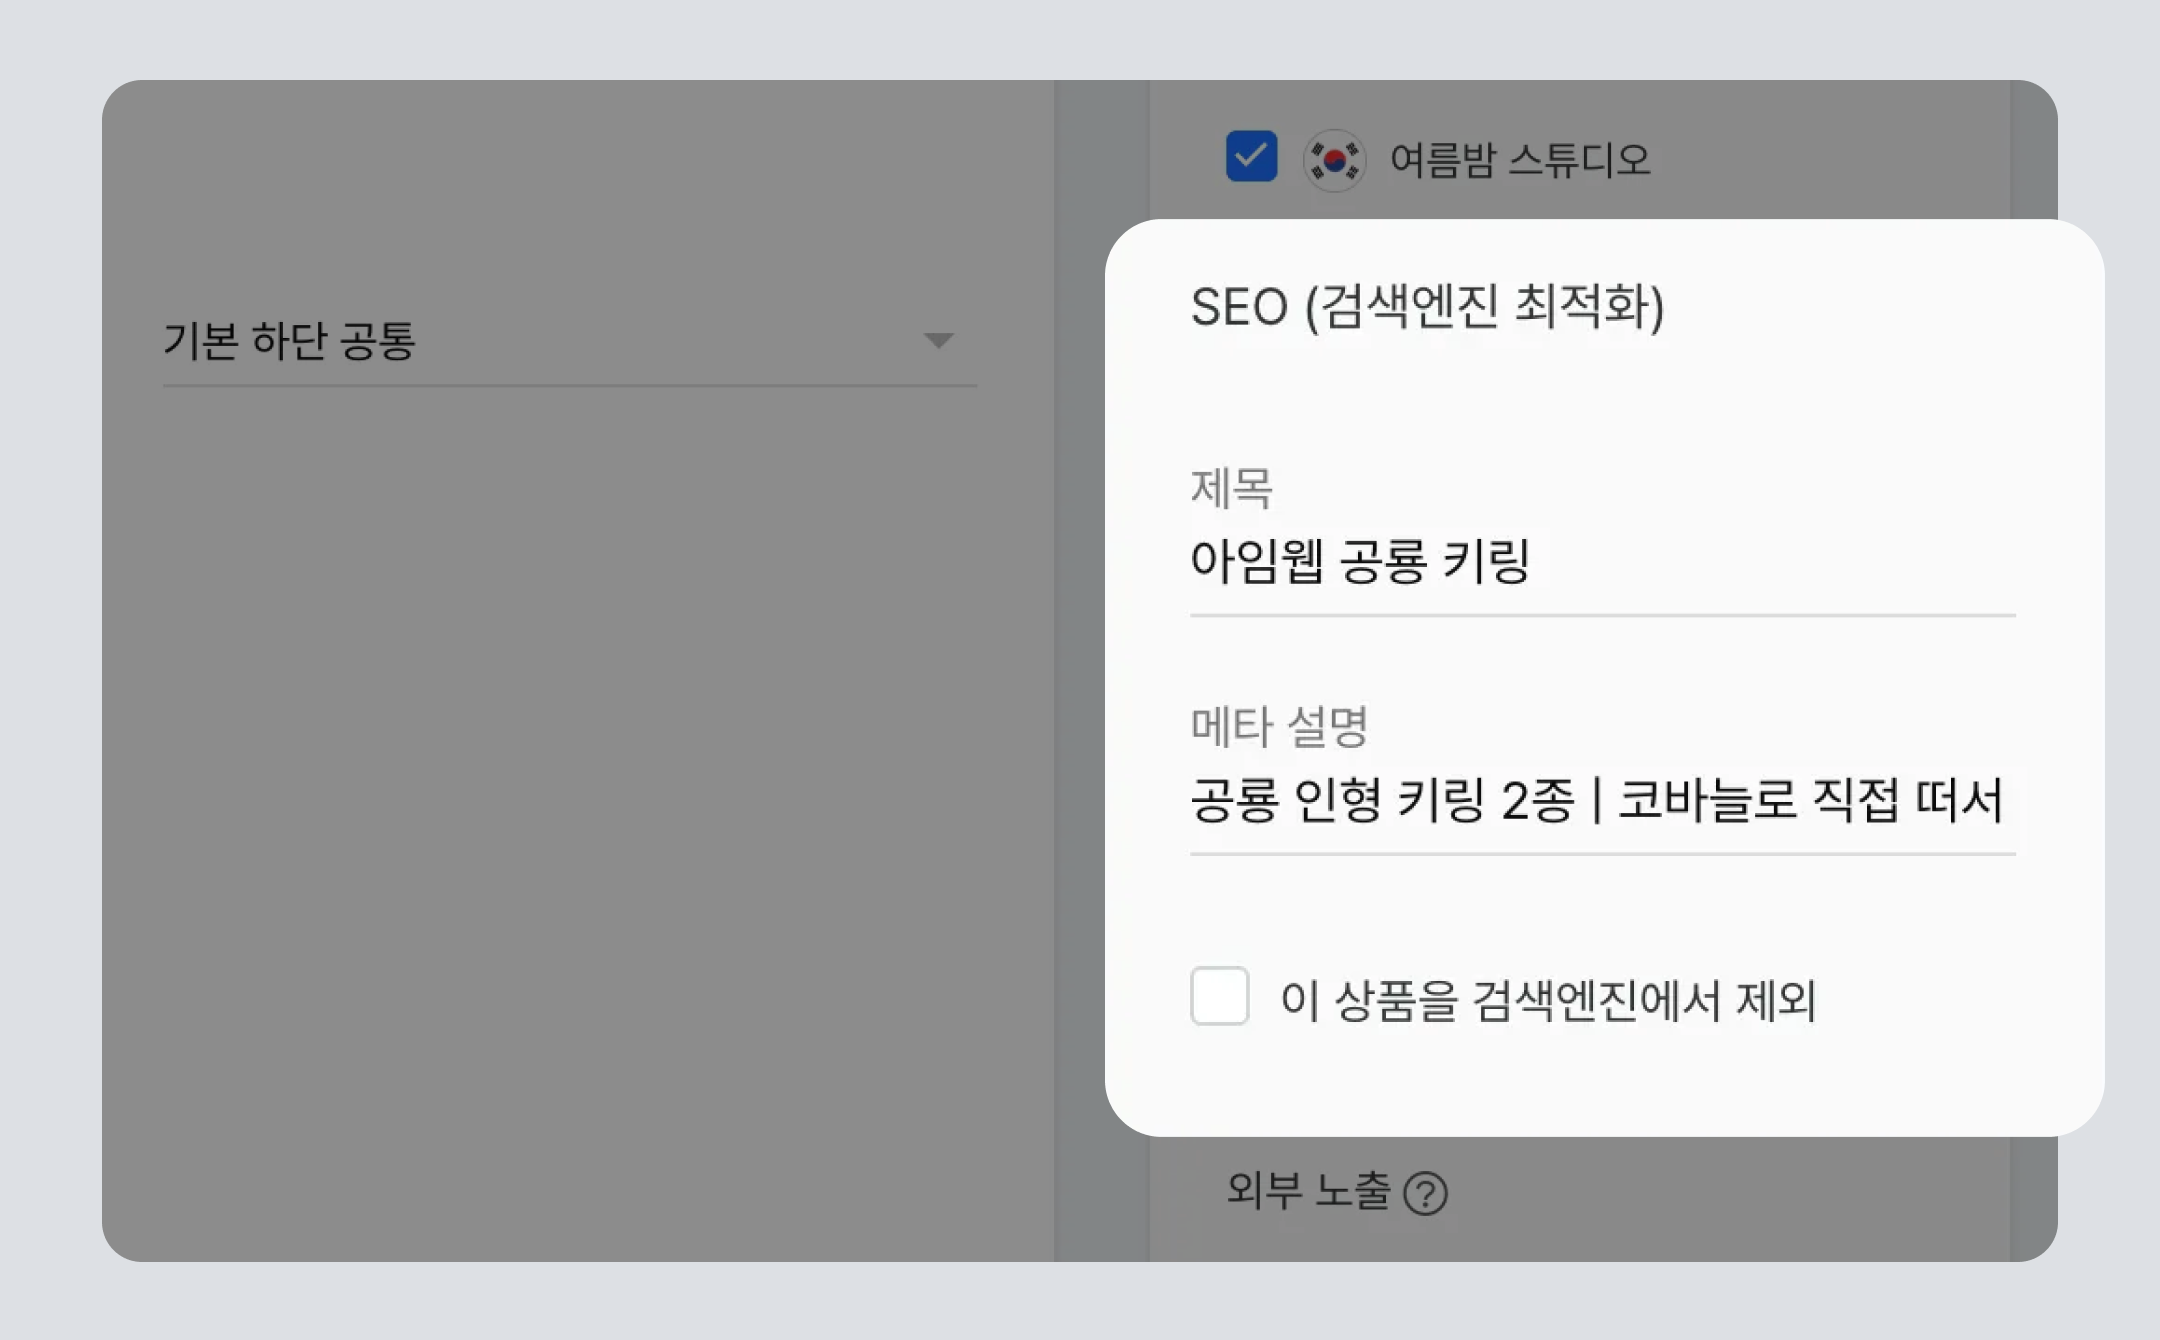Click the 기본 하단 공통 selected value text
Screen dimensions: 2160x1340
point(289,341)
